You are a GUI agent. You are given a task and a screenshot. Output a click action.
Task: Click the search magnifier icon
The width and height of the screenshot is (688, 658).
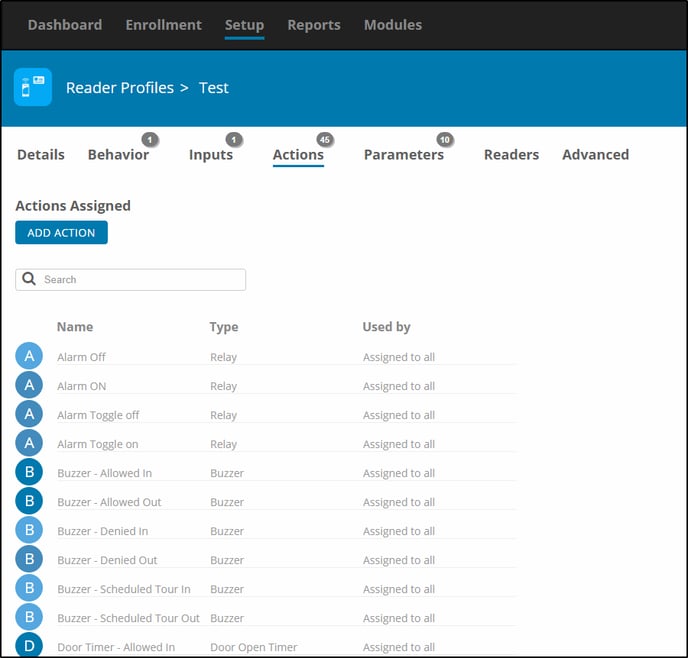[x=29, y=279]
